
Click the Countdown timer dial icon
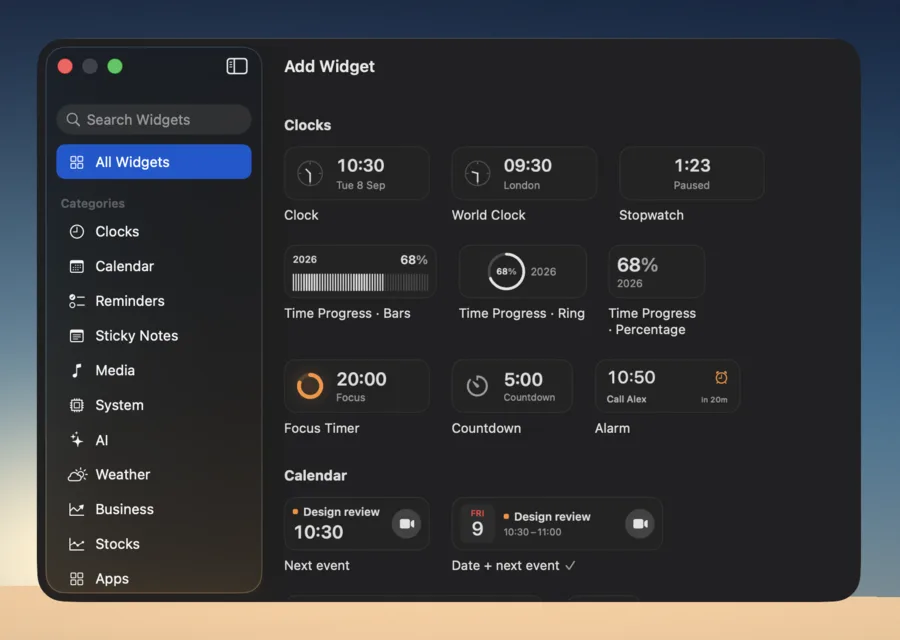tap(477, 386)
